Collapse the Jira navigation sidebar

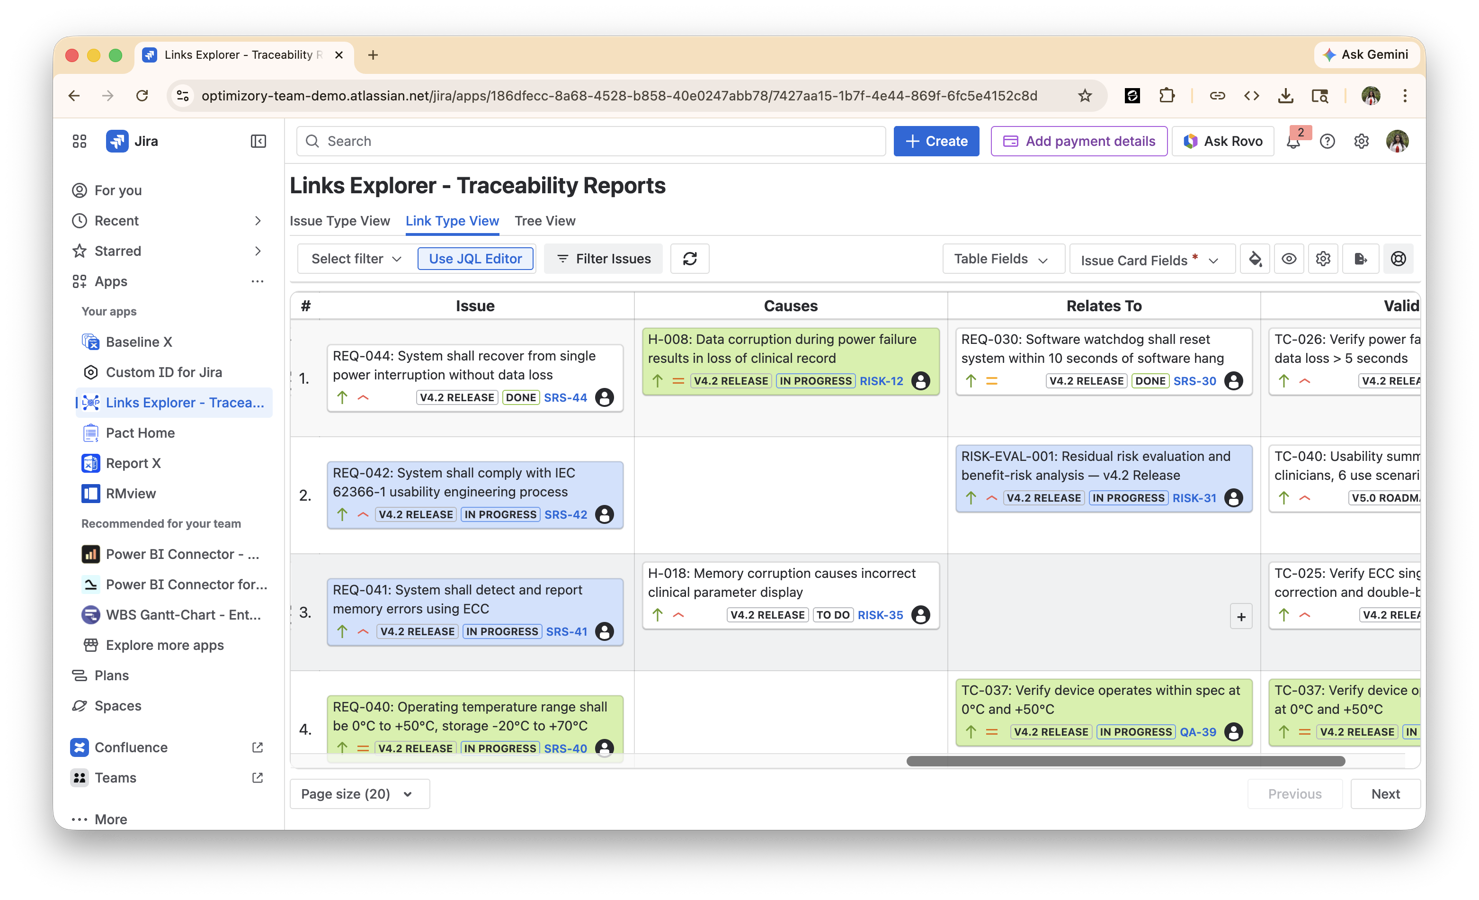pyautogui.click(x=258, y=141)
